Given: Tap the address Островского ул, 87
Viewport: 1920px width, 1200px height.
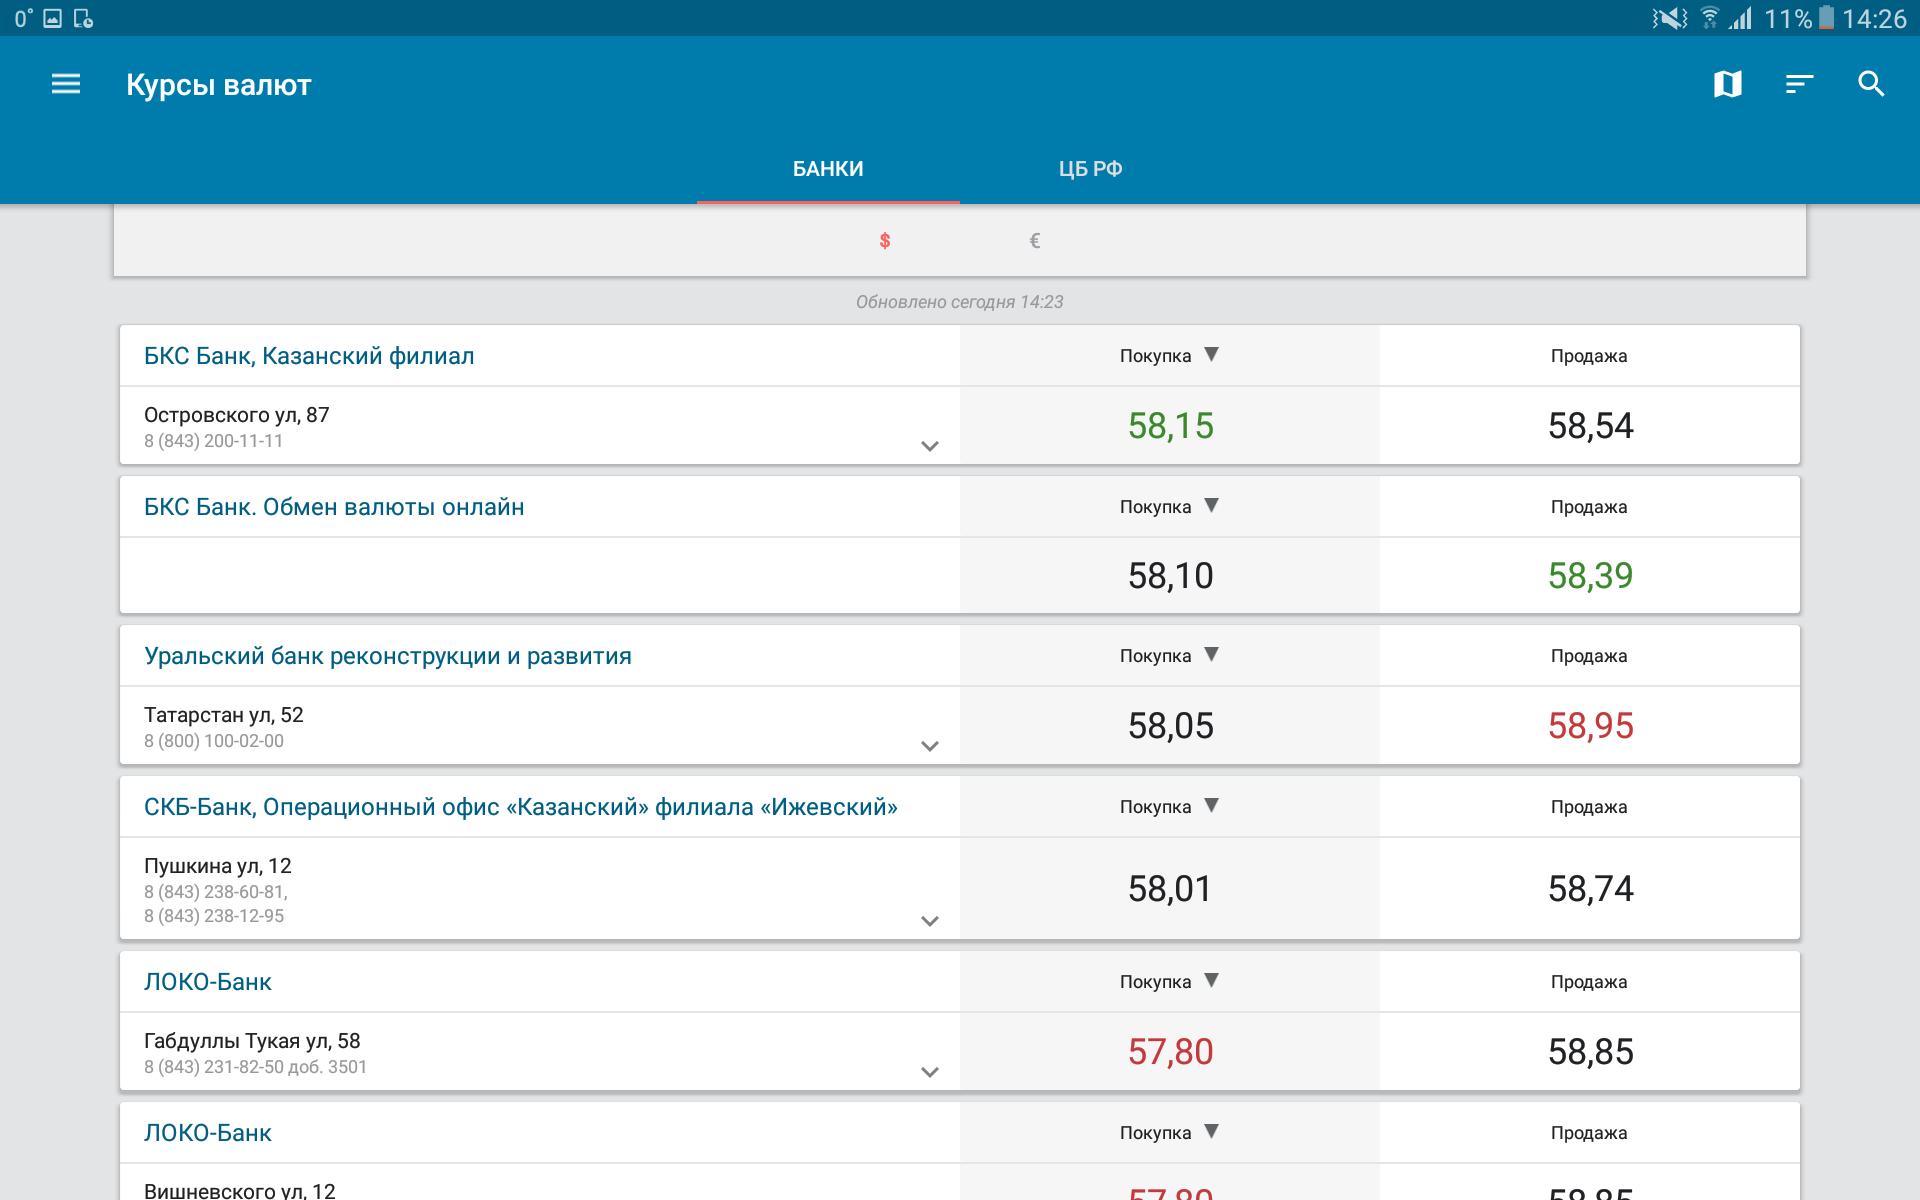Looking at the screenshot, I should coord(236,415).
